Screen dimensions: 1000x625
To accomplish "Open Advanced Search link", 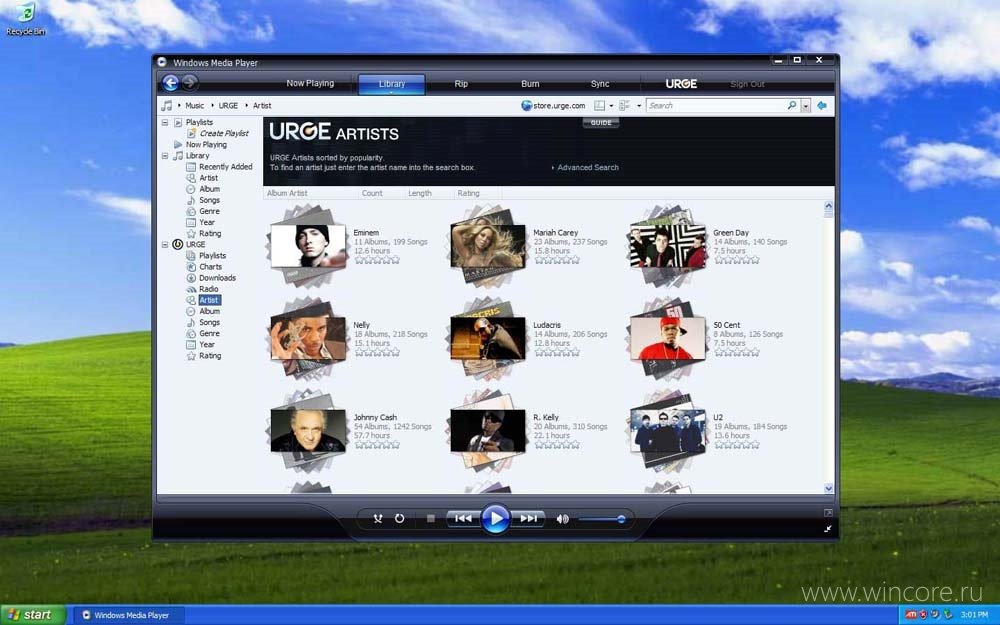I will [x=588, y=167].
